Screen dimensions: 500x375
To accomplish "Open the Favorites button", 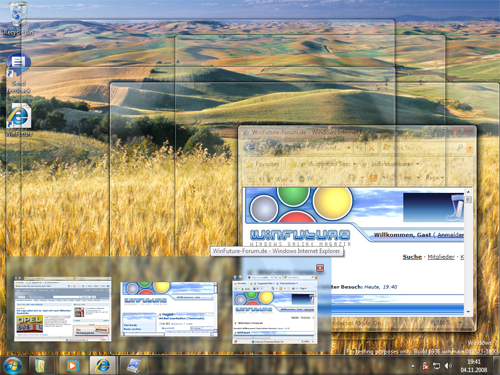I will [x=263, y=164].
